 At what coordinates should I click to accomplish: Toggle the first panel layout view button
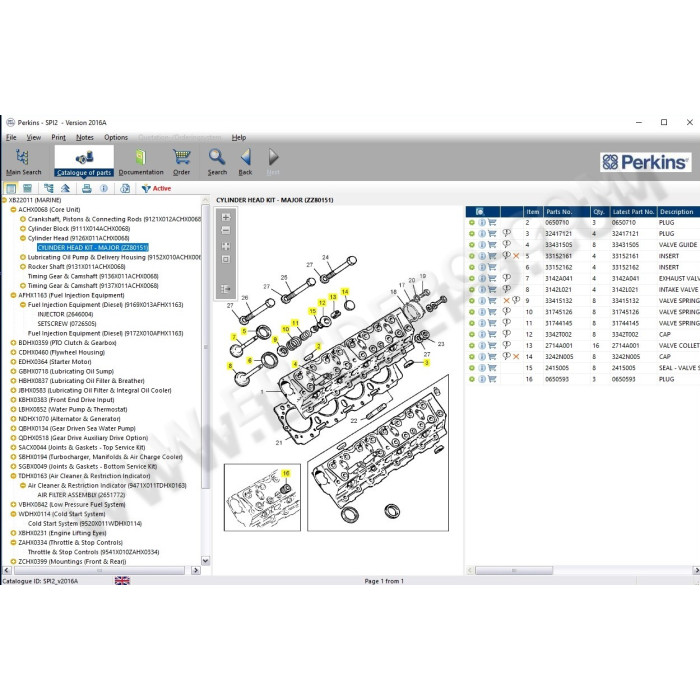(x=11, y=188)
